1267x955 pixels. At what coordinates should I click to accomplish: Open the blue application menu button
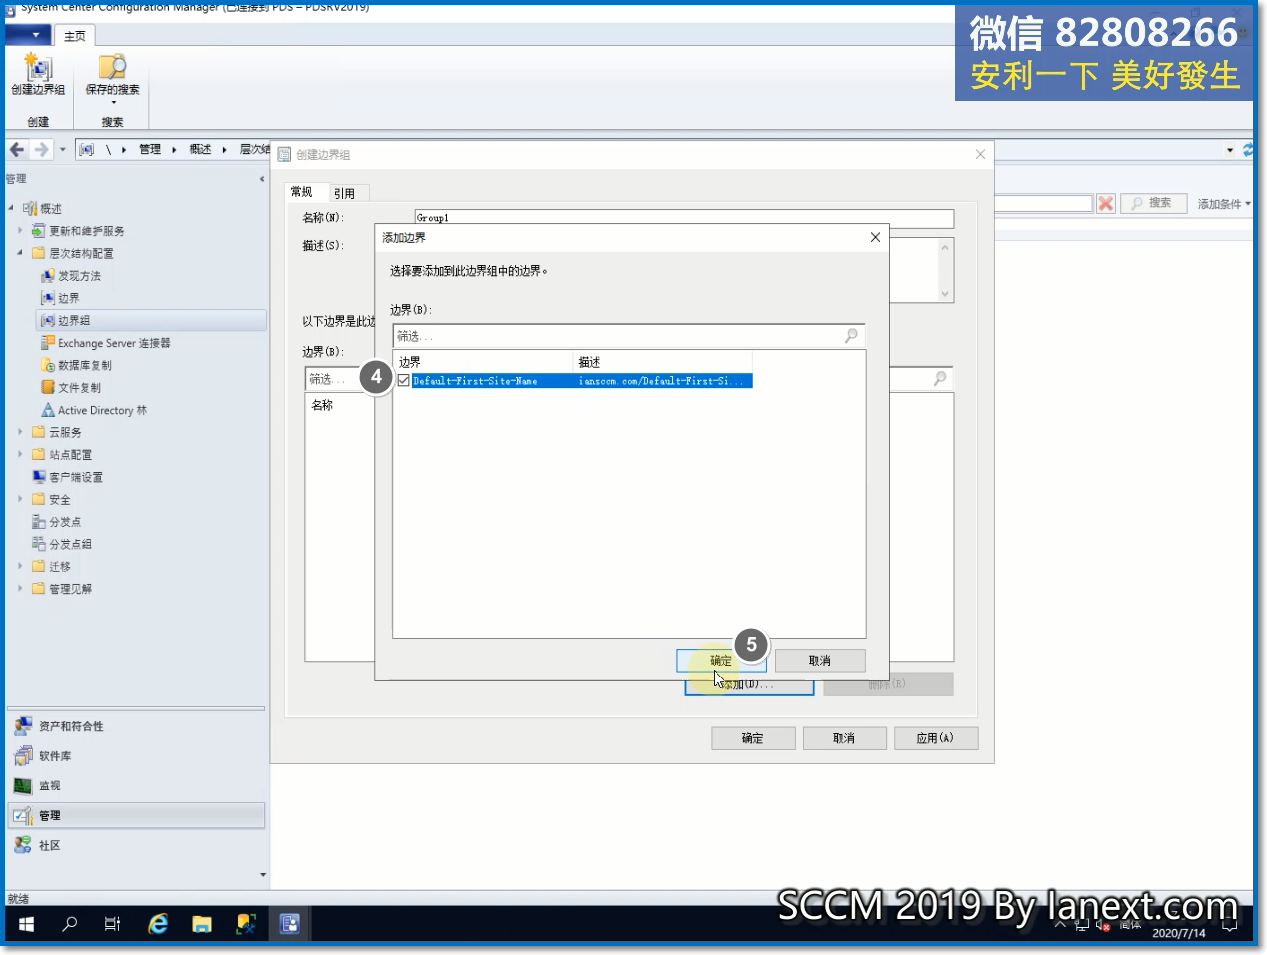[27, 35]
